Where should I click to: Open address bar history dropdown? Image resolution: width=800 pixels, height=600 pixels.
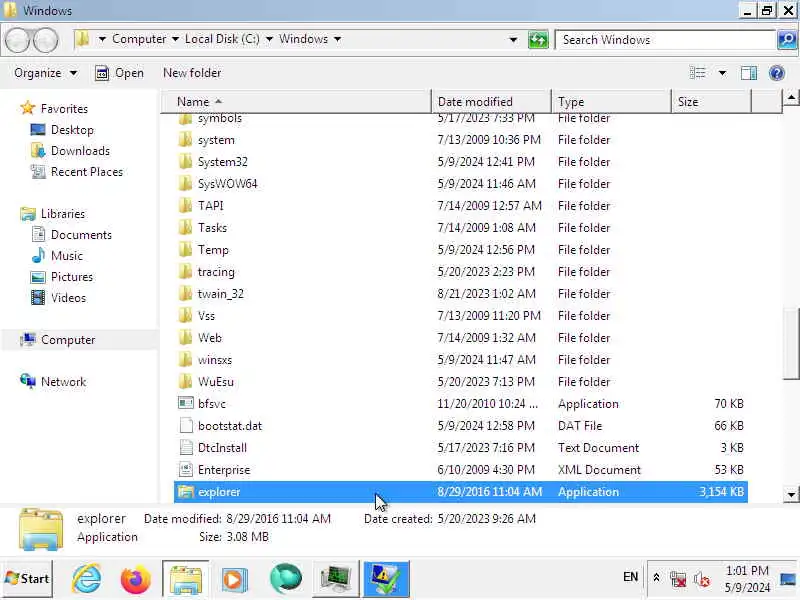point(513,40)
